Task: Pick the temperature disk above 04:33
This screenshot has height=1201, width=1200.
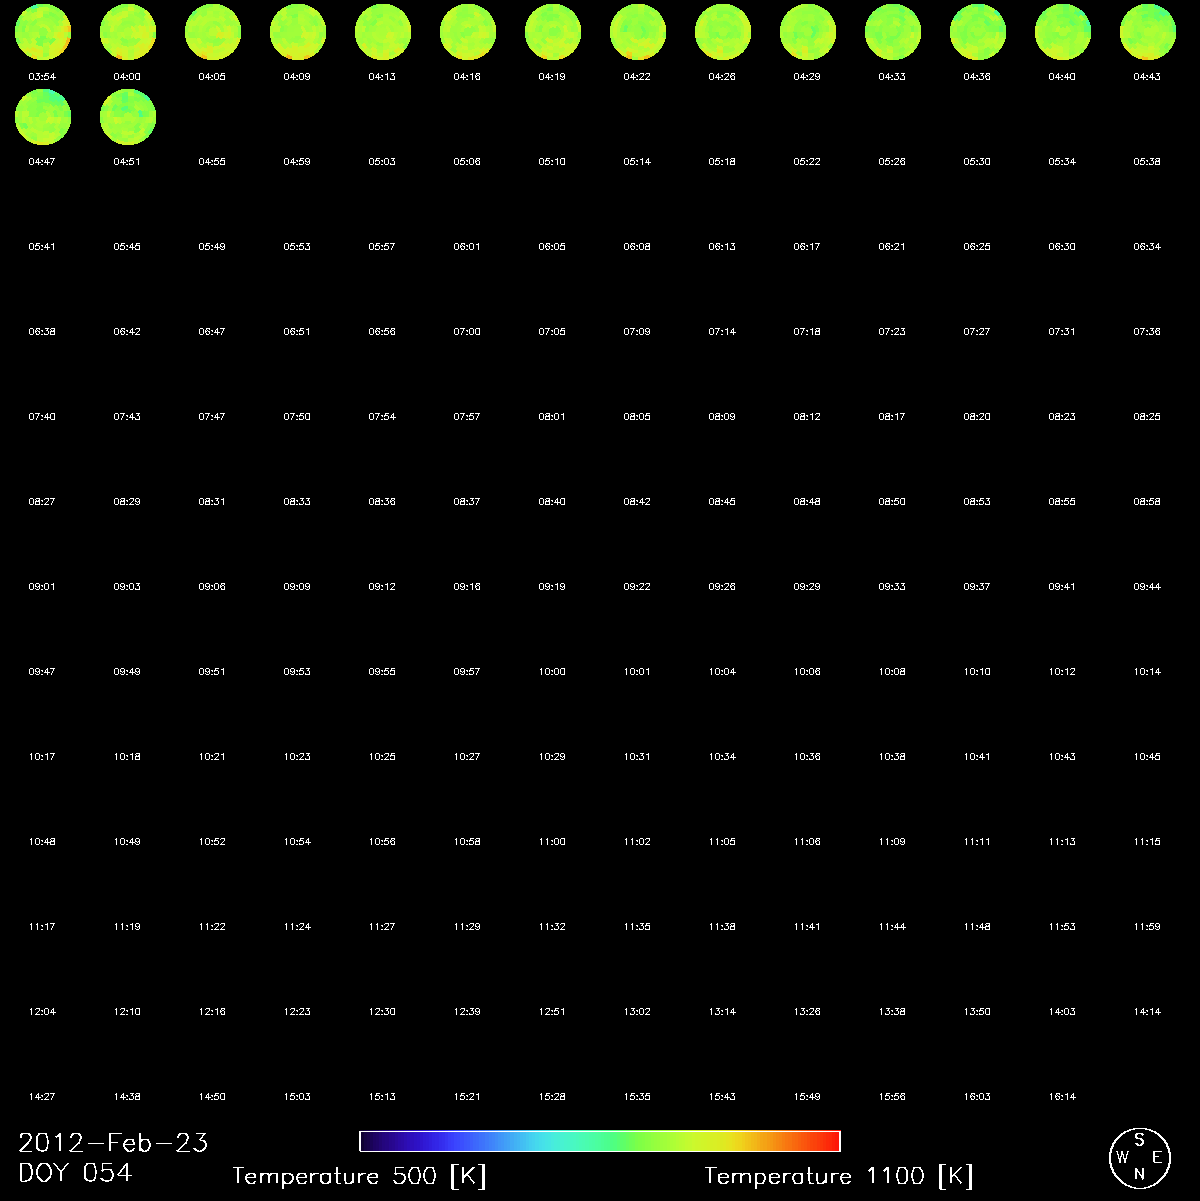Action: pyautogui.click(x=892, y=32)
